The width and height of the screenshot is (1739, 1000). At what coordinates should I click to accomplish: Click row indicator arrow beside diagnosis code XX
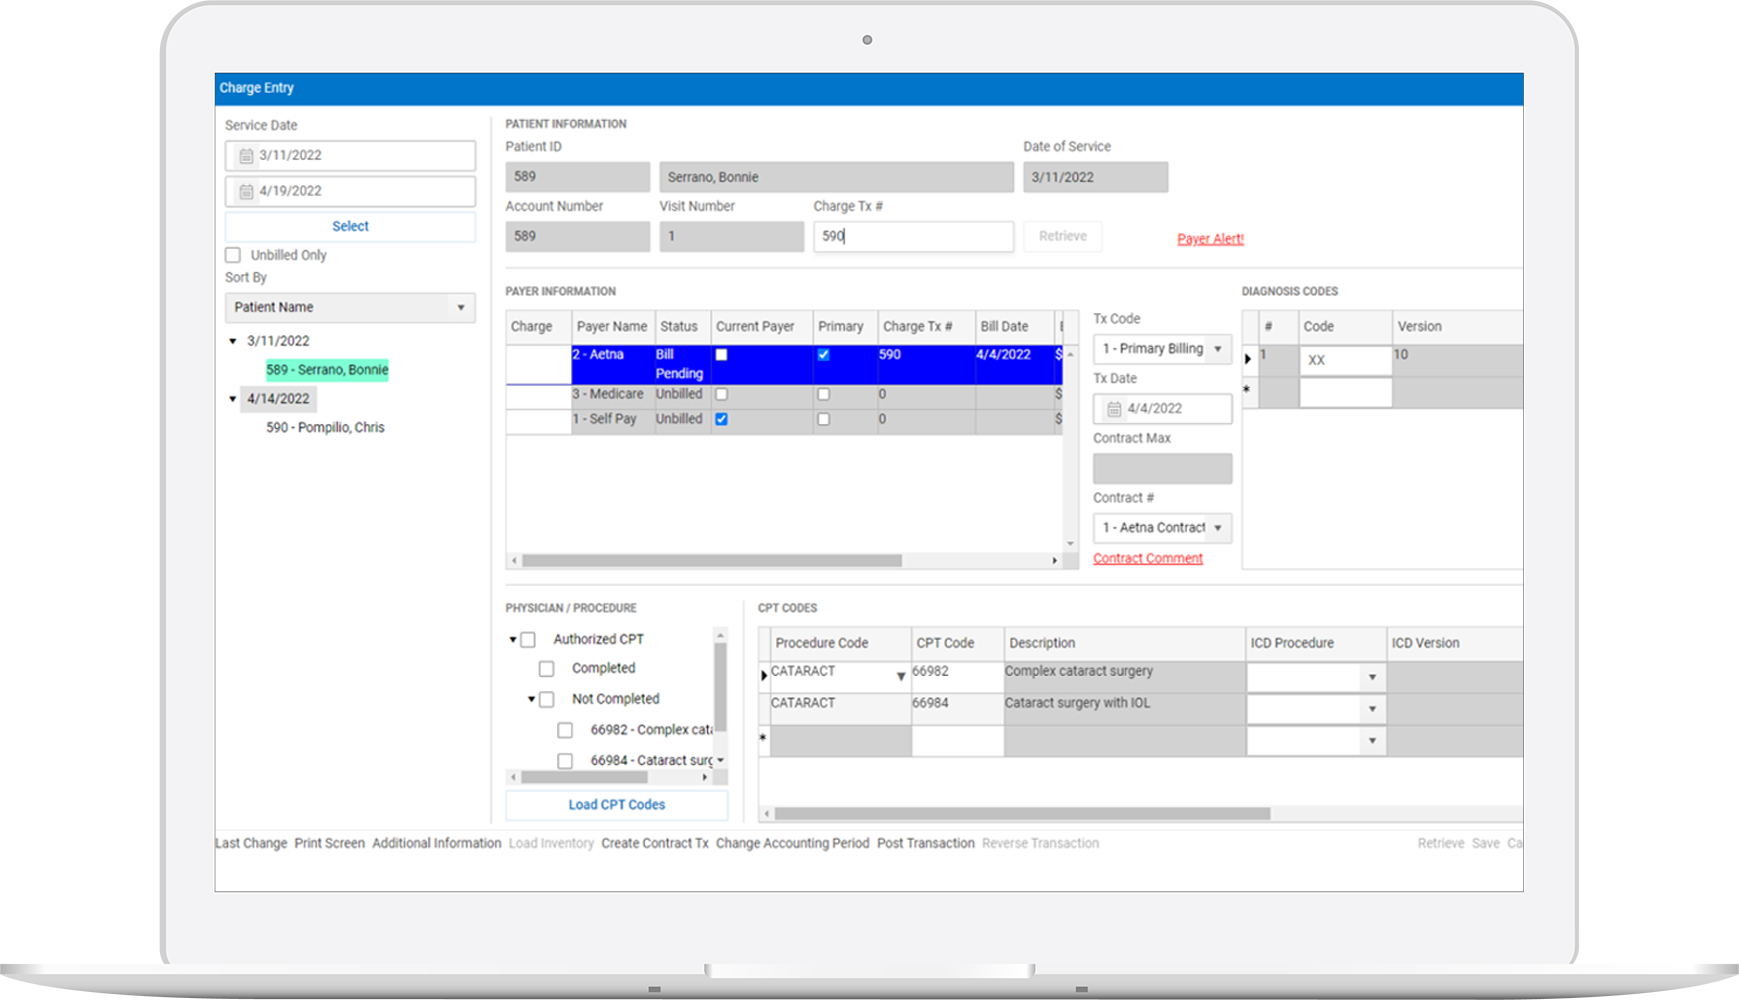[x=1248, y=359]
